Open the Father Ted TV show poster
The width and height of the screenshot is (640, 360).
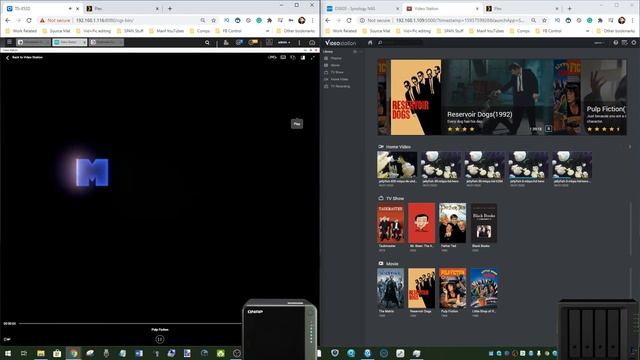point(452,223)
